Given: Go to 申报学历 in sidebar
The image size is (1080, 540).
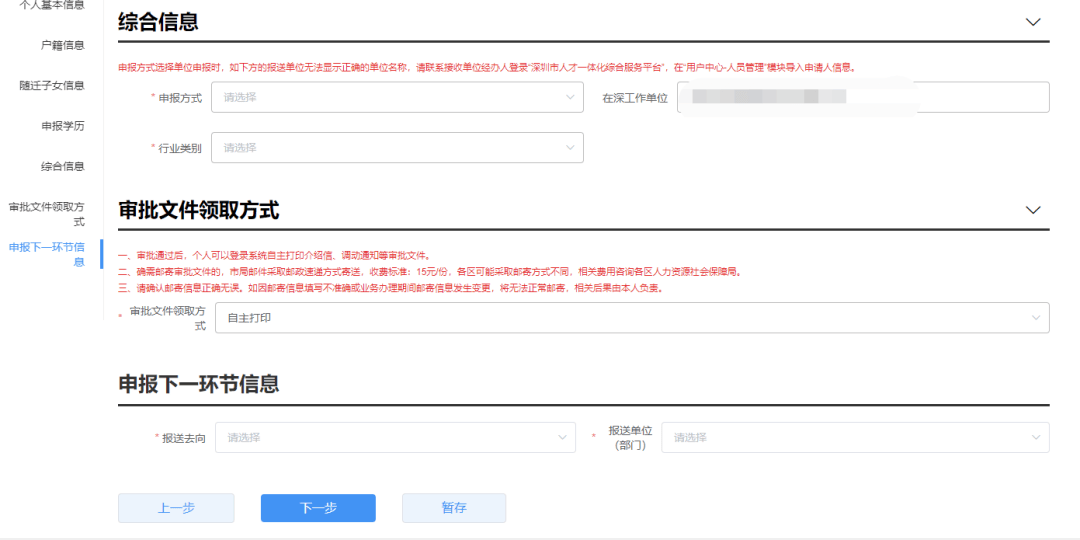Looking at the screenshot, I should (x=63, y=126).
